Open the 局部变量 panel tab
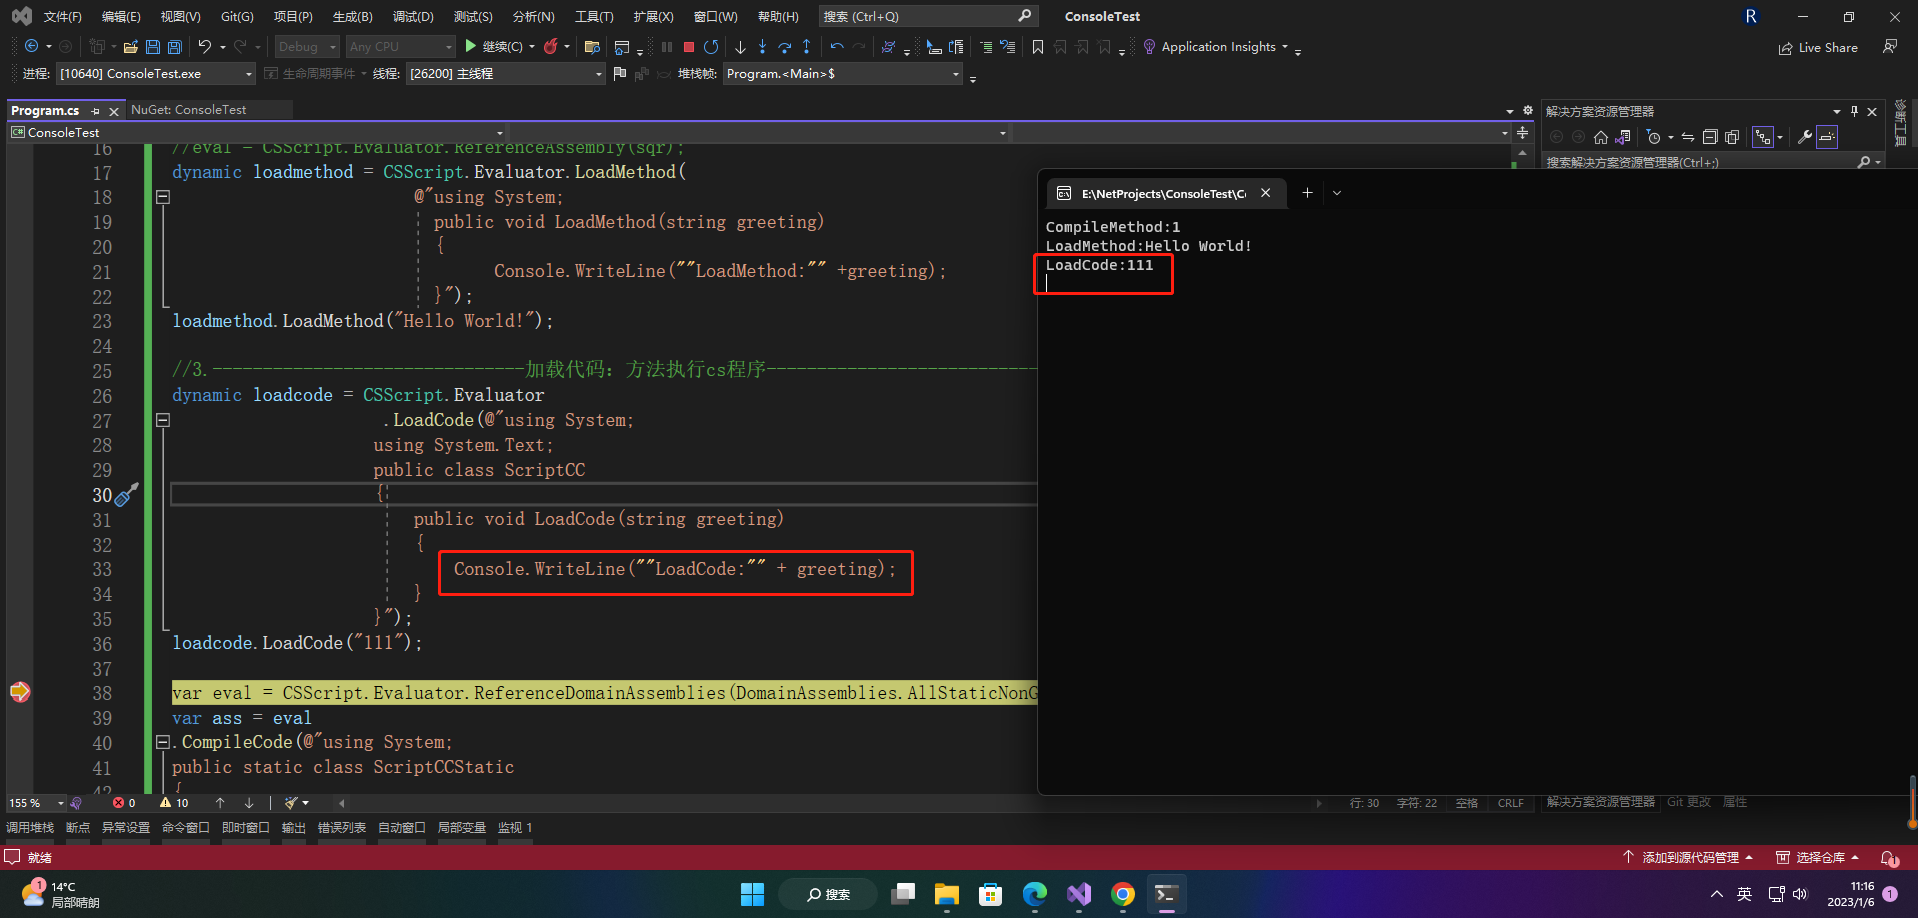Image resolution: width=1918 pixels, height=918 pixels. [462, 828]
